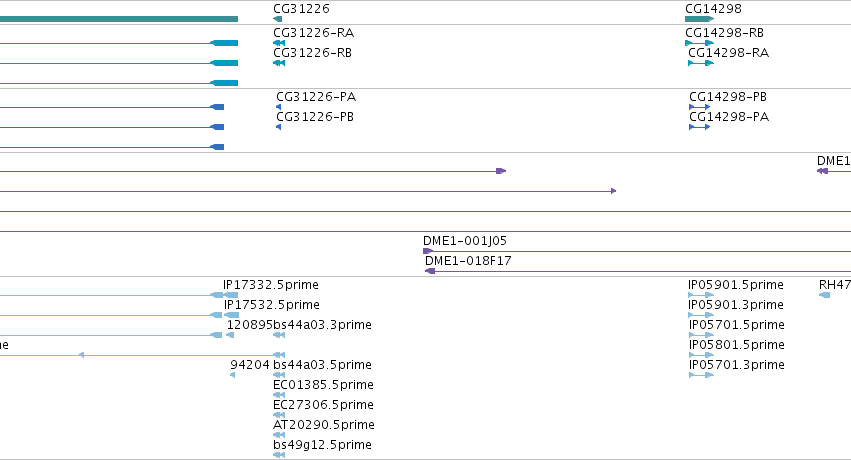Select the IP17332.5prime EST label
The height and width of the screenshot is (460, 851).
point(271,285)
